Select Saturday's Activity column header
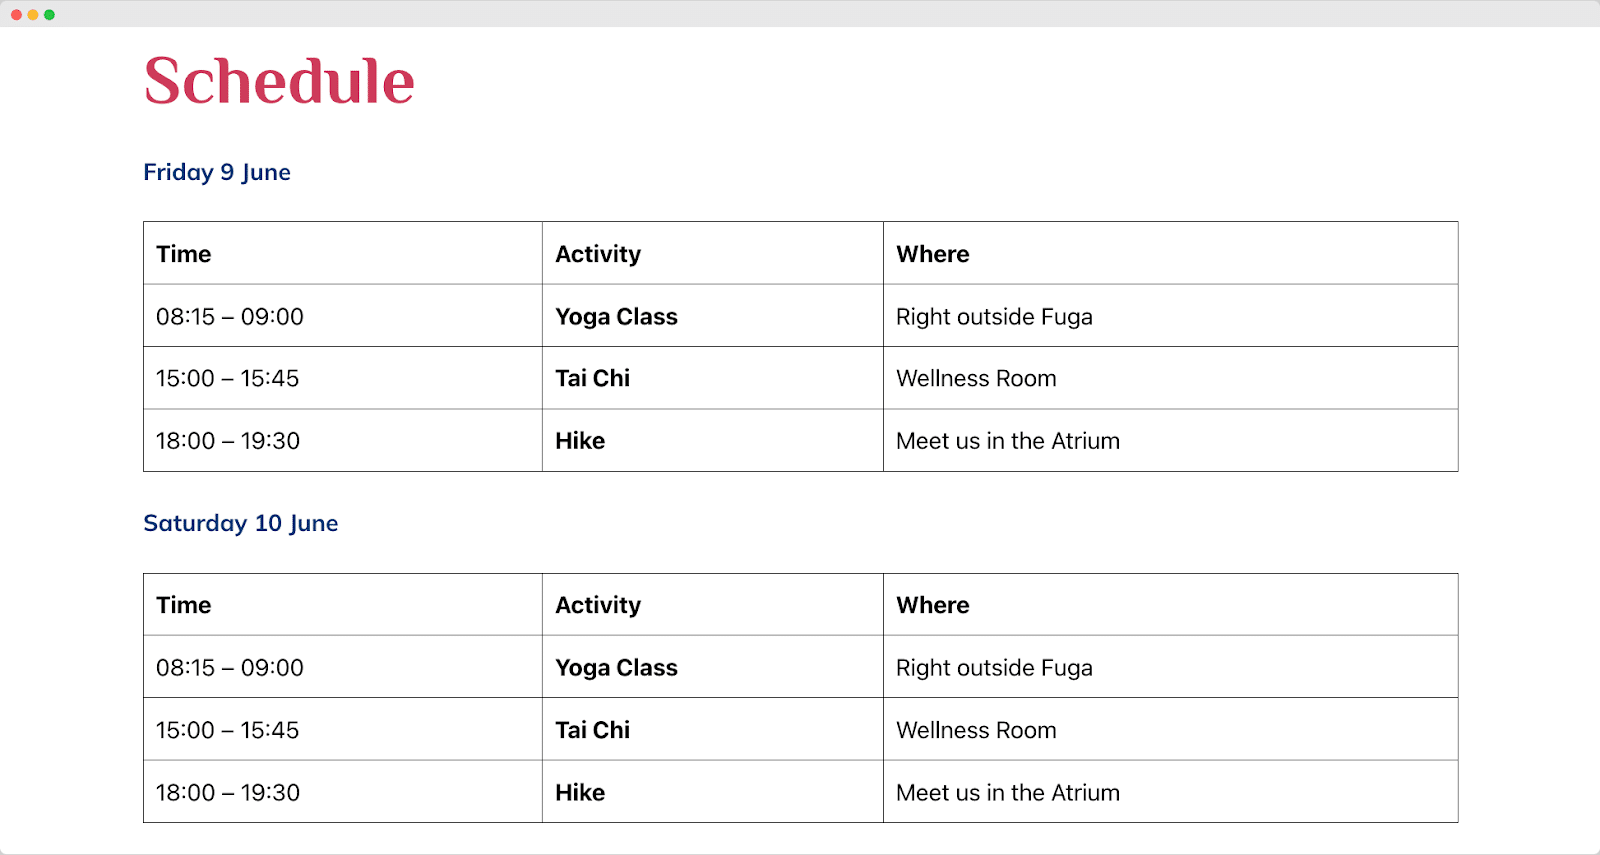Viewport: 1600px width, 855px height. (713, 605)
